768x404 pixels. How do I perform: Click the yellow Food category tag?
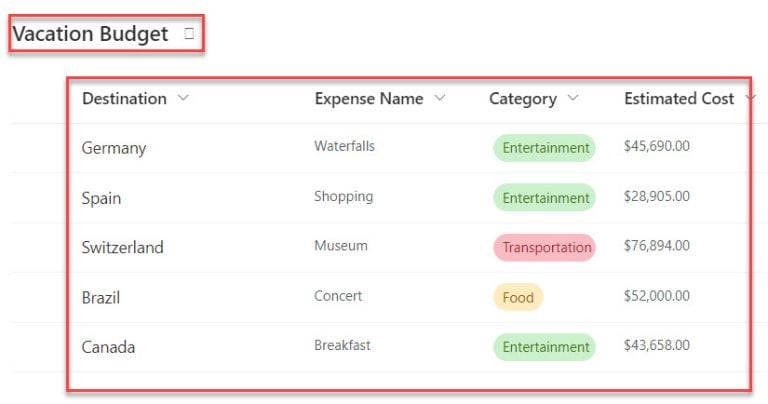[518, 297]
